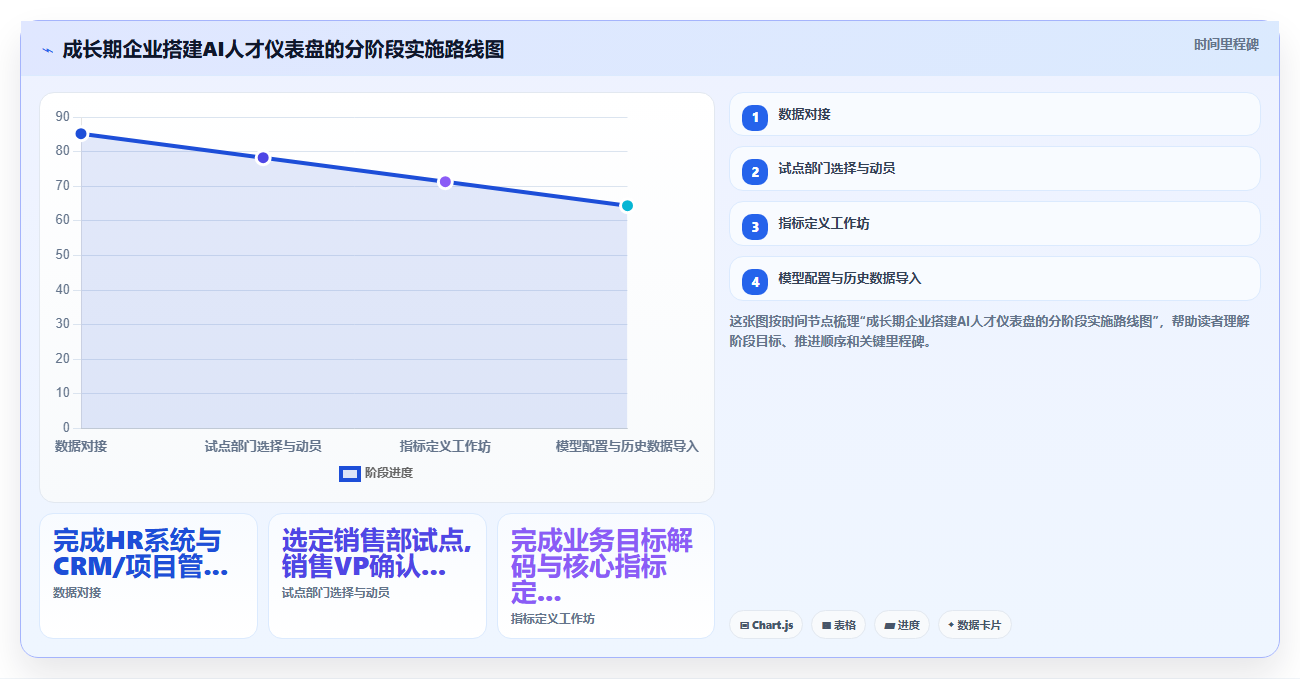Open the 完成HR系统与CRM/项目管… card

(x=148, y=576)
